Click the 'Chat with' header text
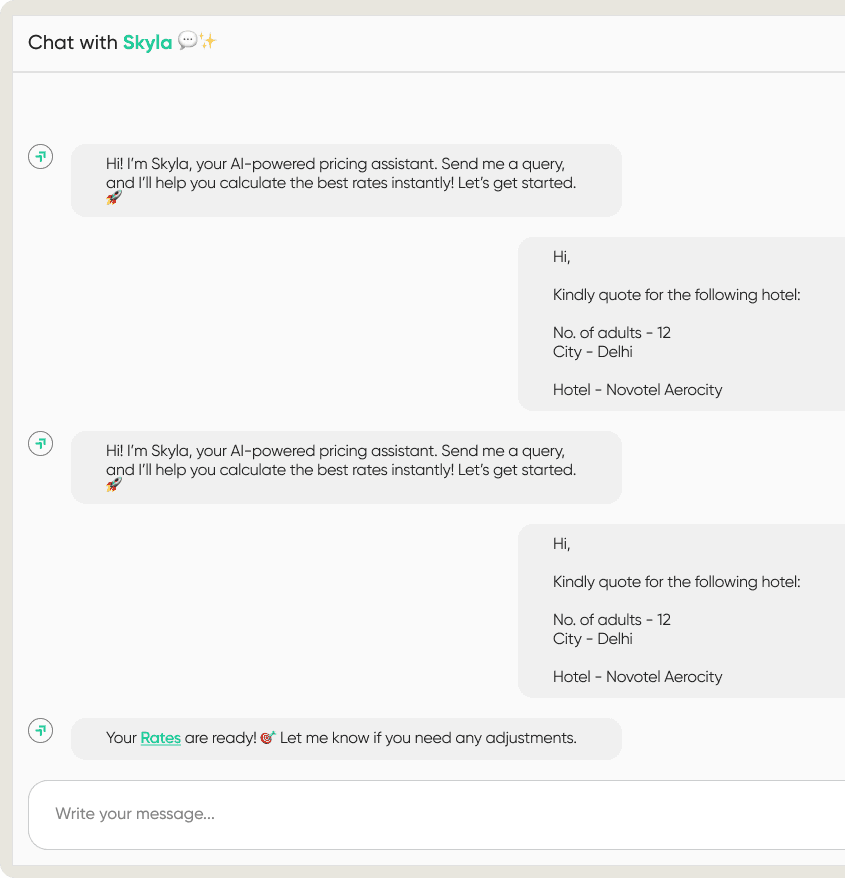 [x=73, y=42]
